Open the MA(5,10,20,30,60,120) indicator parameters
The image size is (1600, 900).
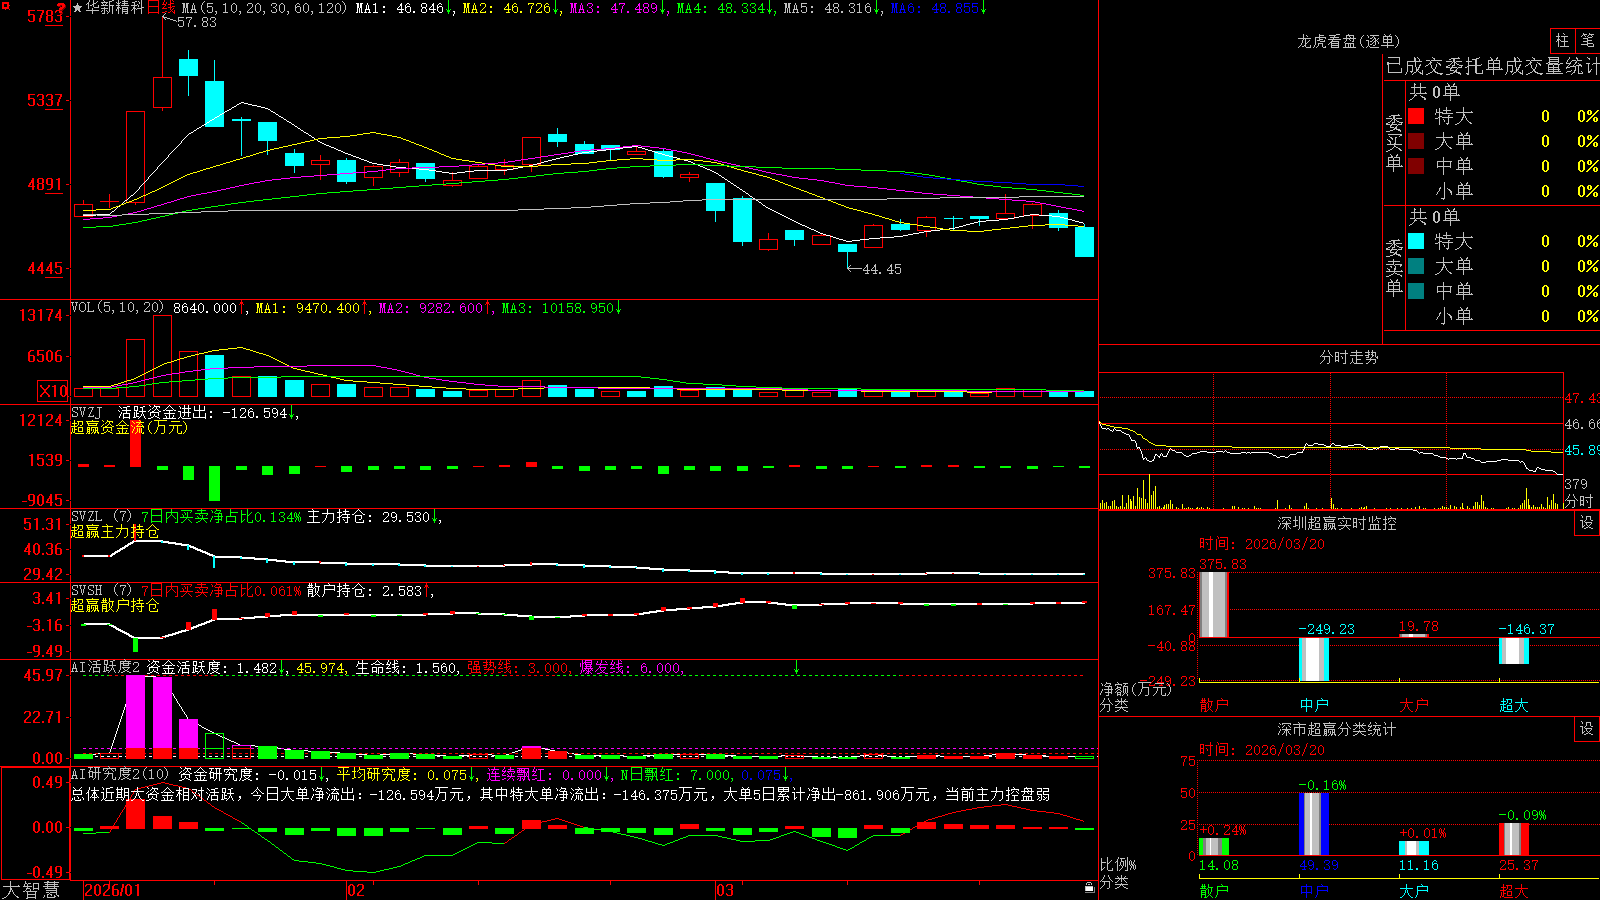pos(264,8)
